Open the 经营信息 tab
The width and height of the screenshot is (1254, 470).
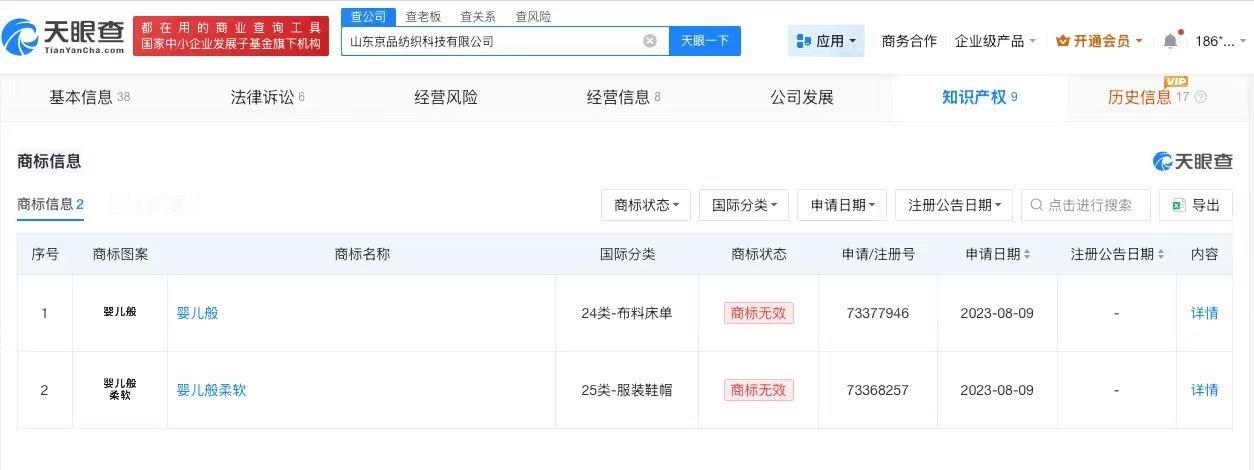coord(624,98)
